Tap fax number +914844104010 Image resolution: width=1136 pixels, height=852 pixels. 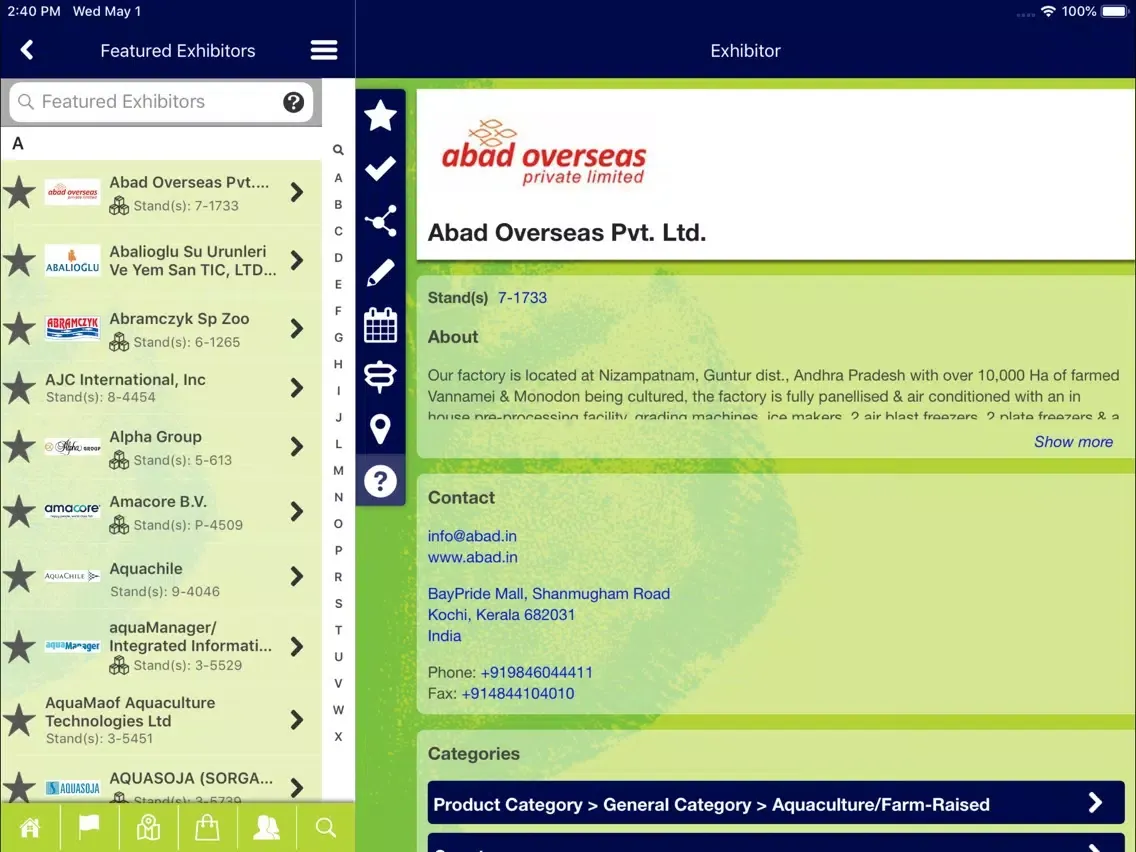[518, 693]
